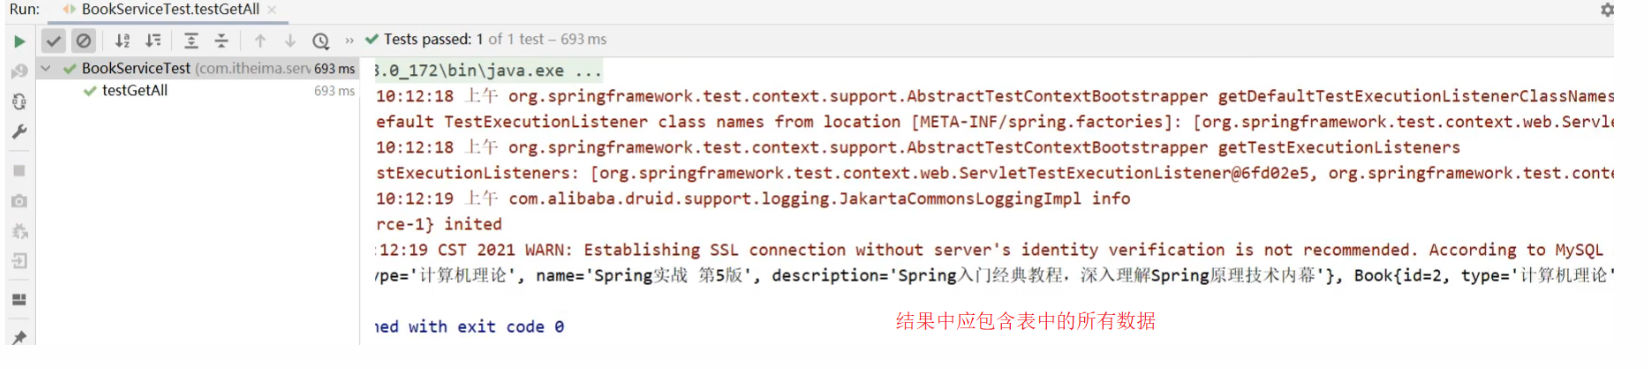Screen dimensions: 1648x369
Task: Open Run panel settings gear
Action: 1606,9
